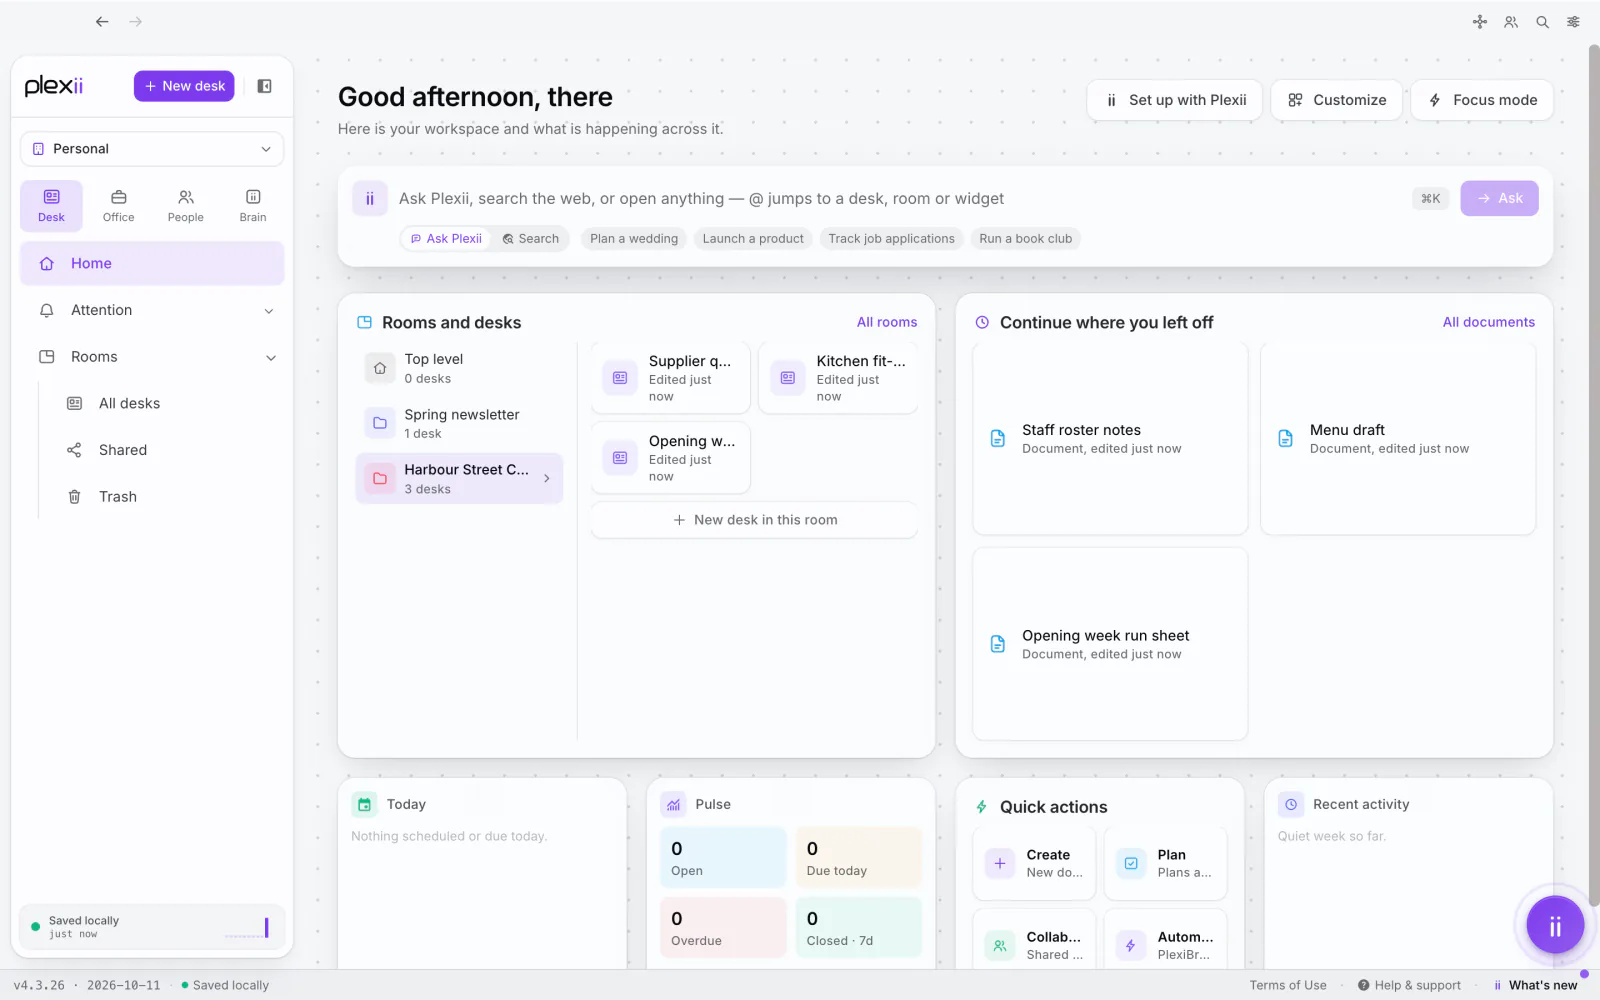Toggle the sidebar collapse icon
Viewport: 1600px width, 1000px height.
[265, 86]
